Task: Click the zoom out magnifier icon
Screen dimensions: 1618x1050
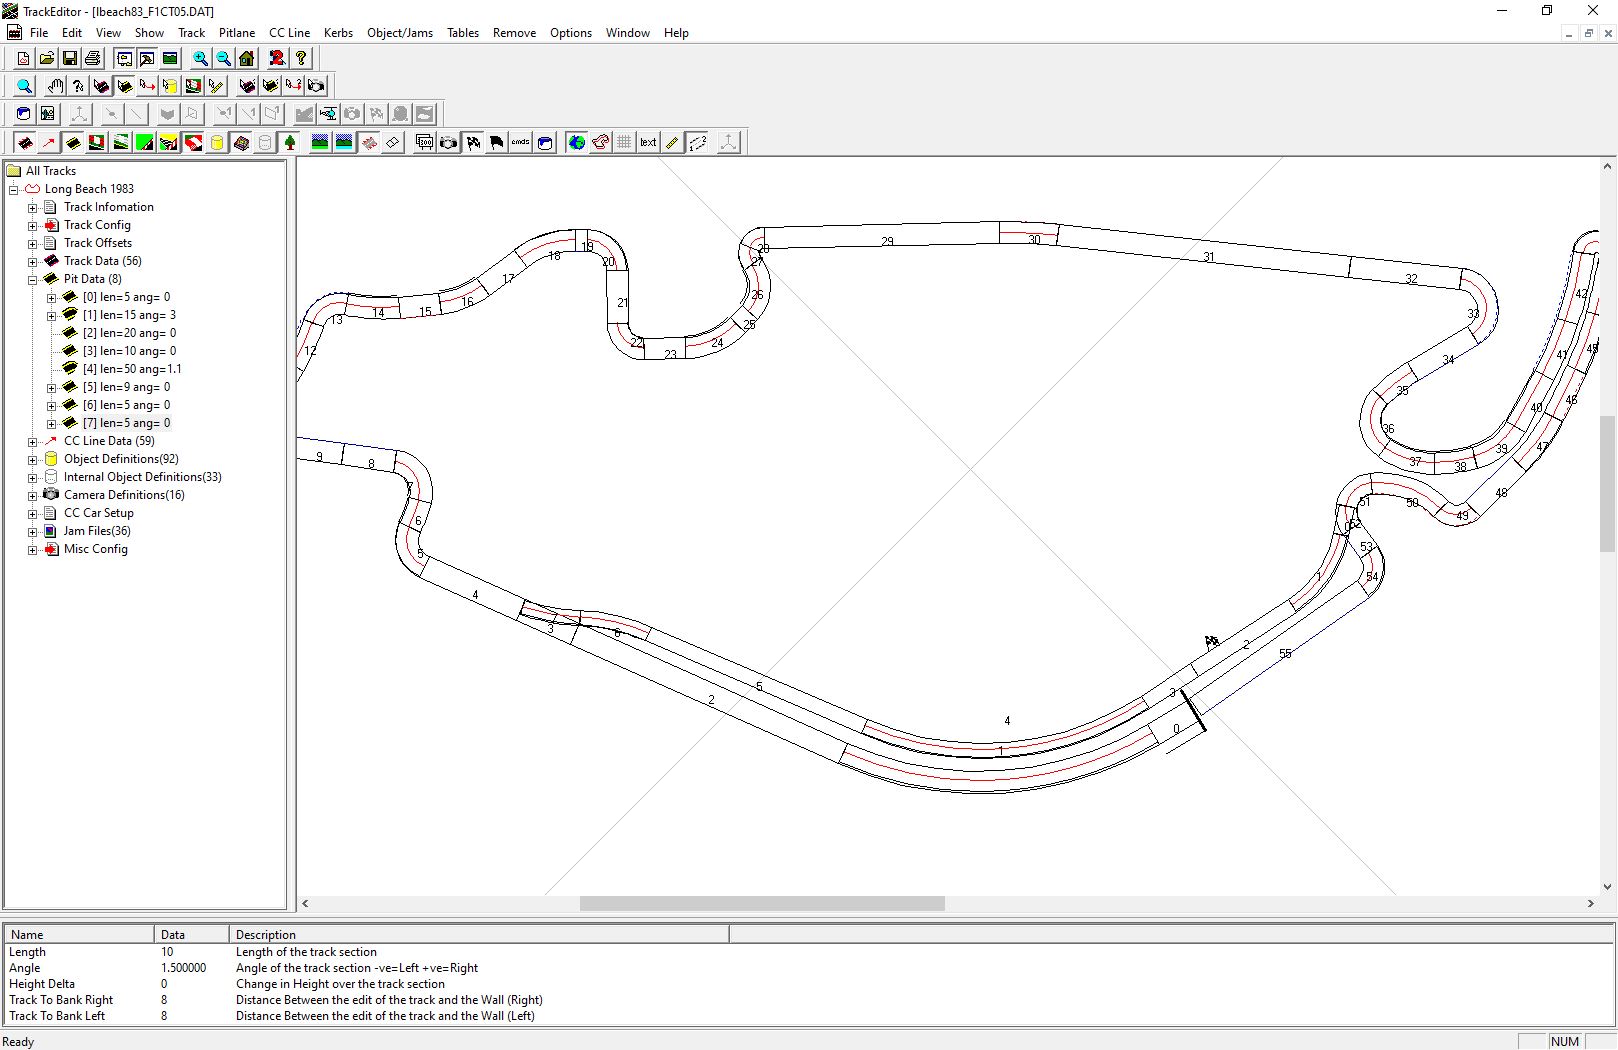Action: click(223, 59)
